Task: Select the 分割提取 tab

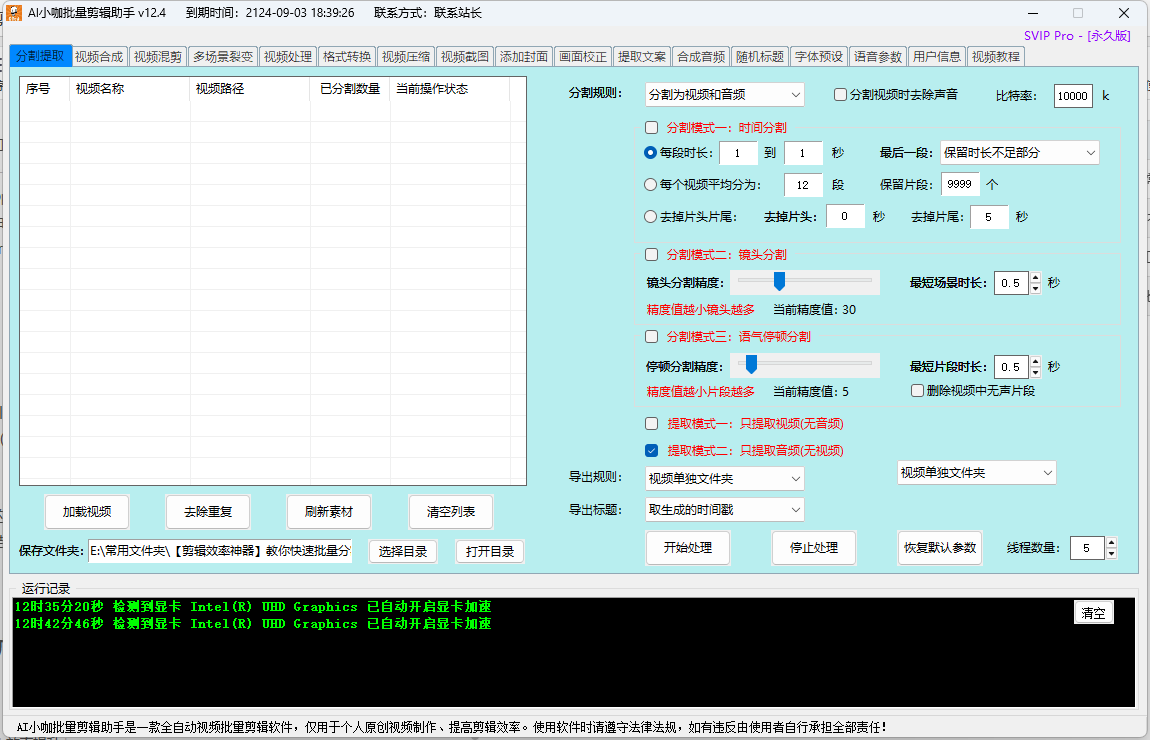Action: [40, 56]
